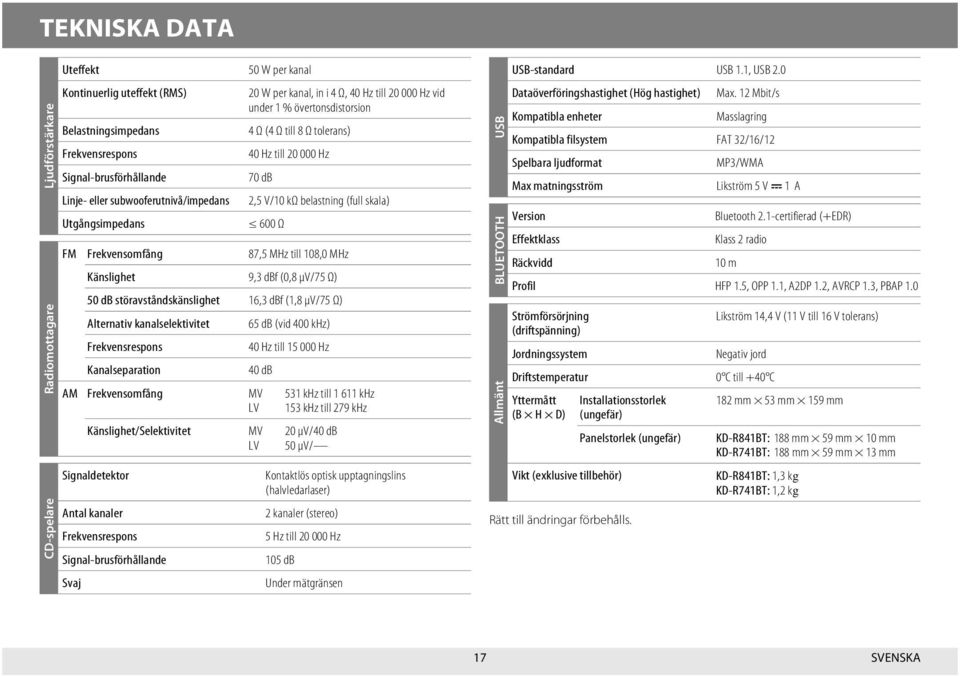Viewport: 960px width, 676px height.
Task: Click the page number 17
Action: (480, 658)
